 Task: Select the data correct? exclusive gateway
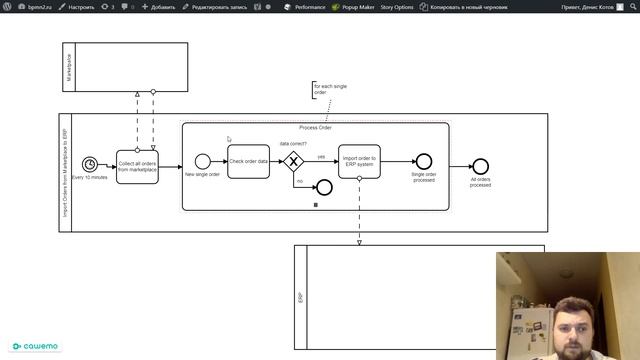coord(293,162)
